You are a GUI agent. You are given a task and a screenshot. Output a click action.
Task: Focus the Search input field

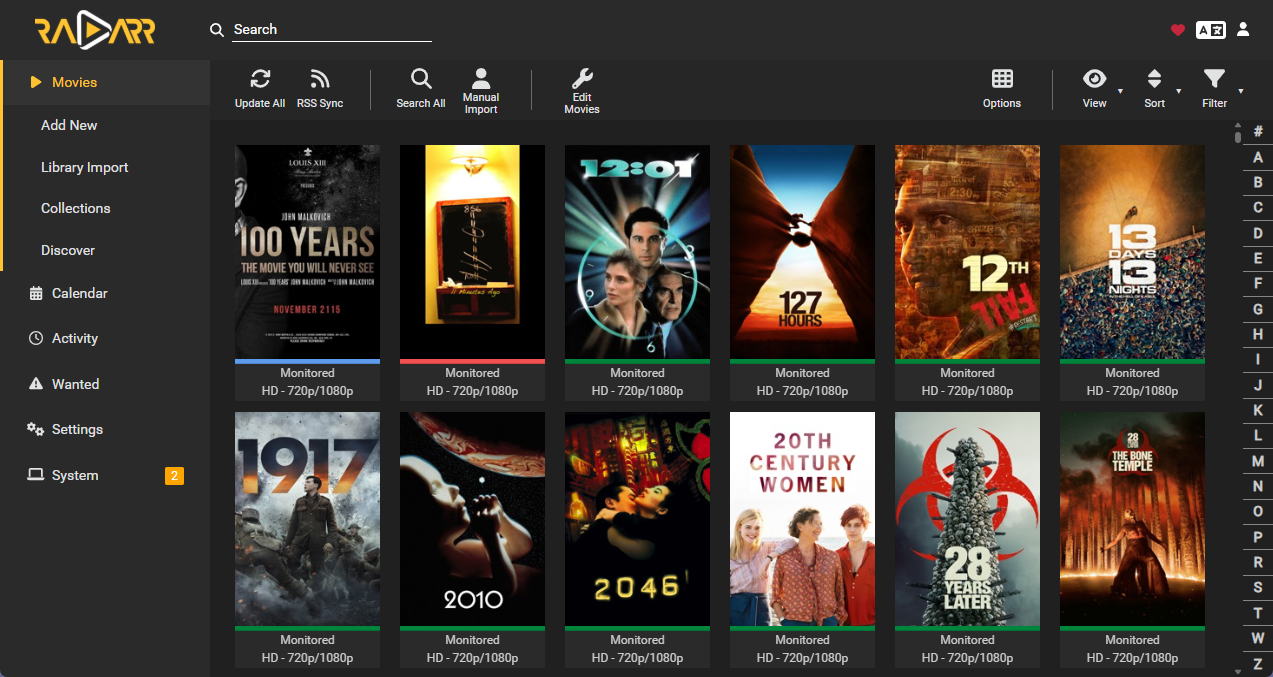pos(332,30)
